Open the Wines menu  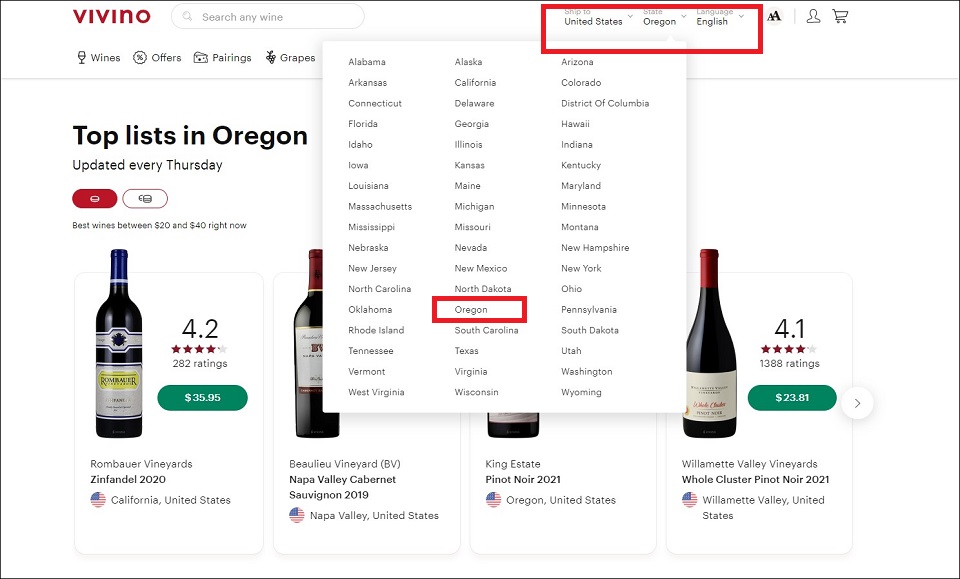99,58
